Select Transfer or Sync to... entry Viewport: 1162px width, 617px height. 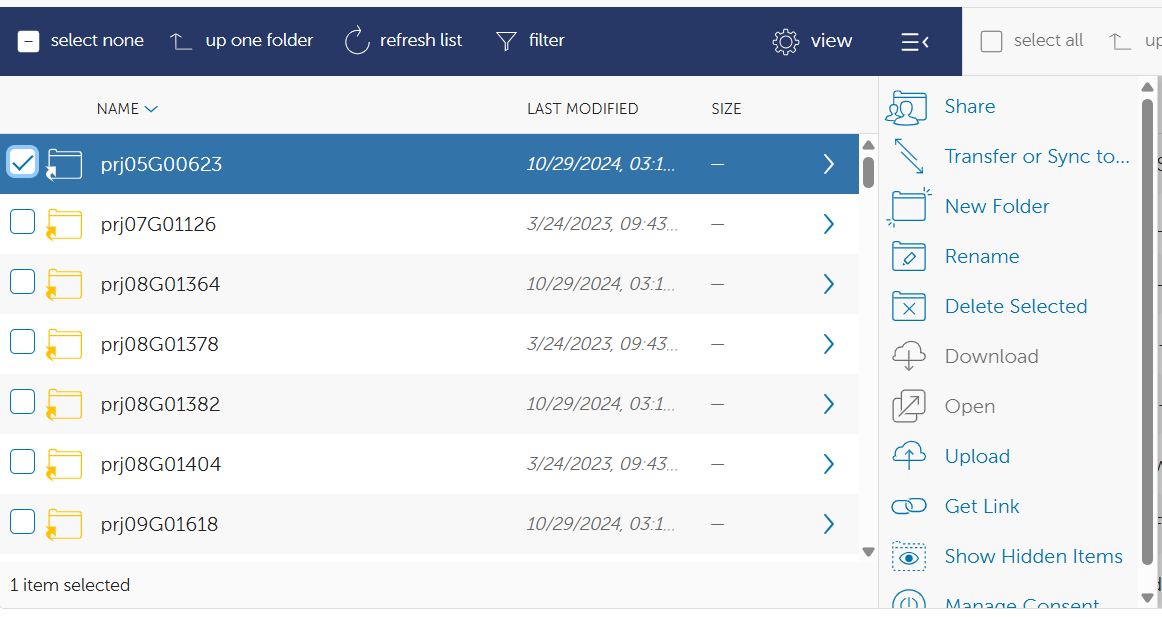[x=1037, y=156]
